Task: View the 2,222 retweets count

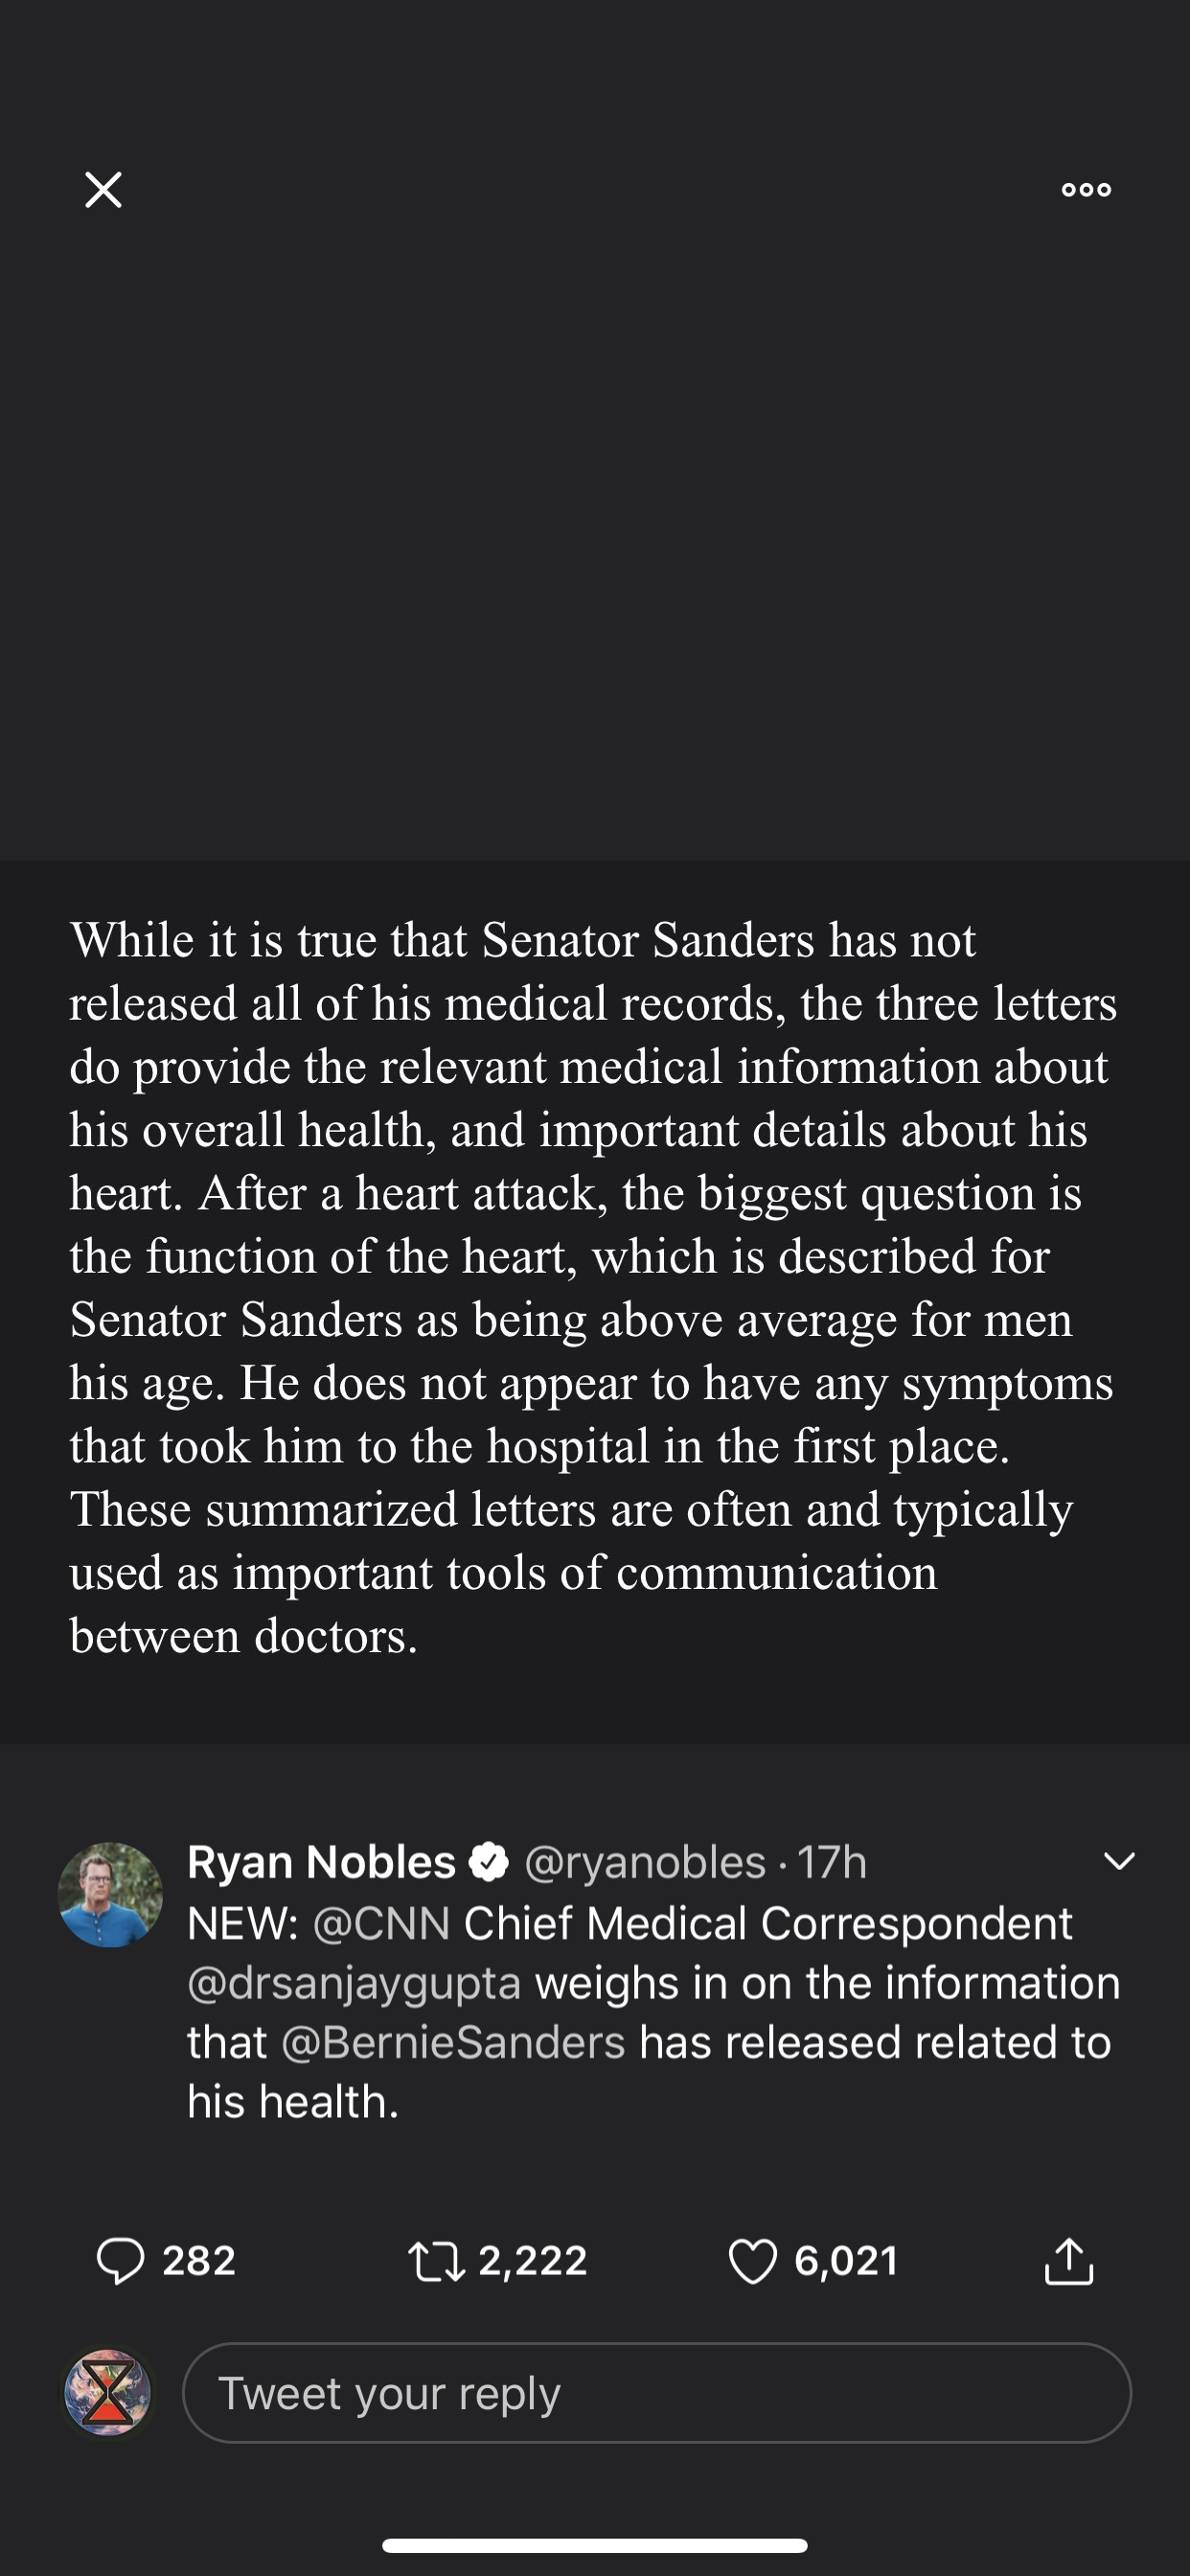Action: [533, 2261]
